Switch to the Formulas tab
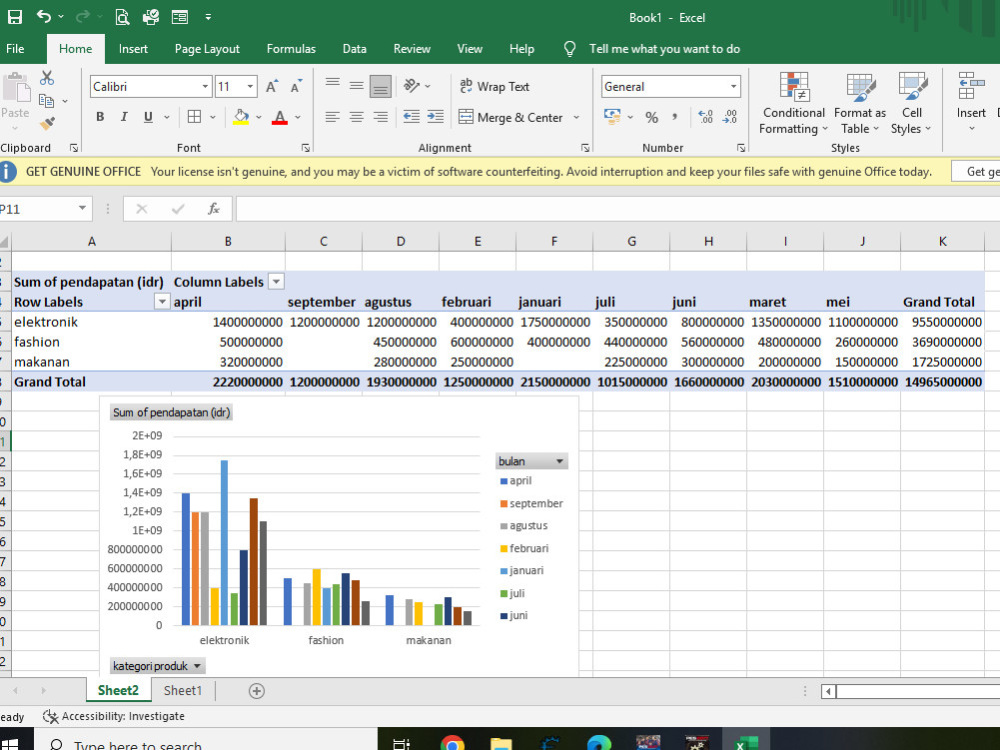This screenshot has width=1000, height=750. coord(291,48)
